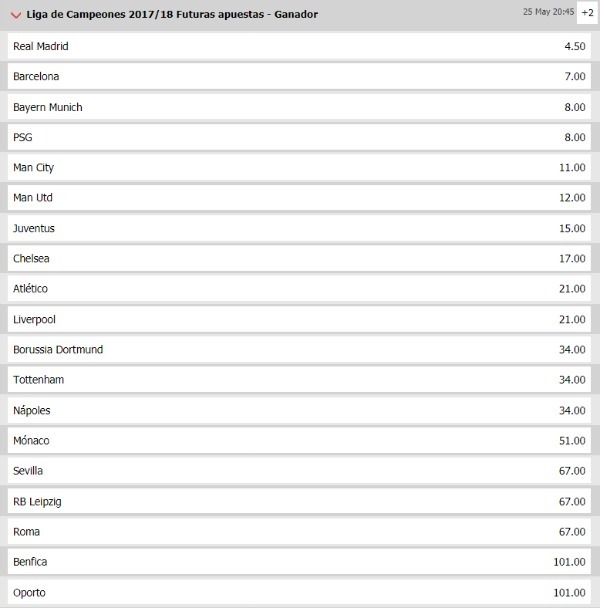
Task: Select Nápoles winner odds
Action: tap(299, 410)
